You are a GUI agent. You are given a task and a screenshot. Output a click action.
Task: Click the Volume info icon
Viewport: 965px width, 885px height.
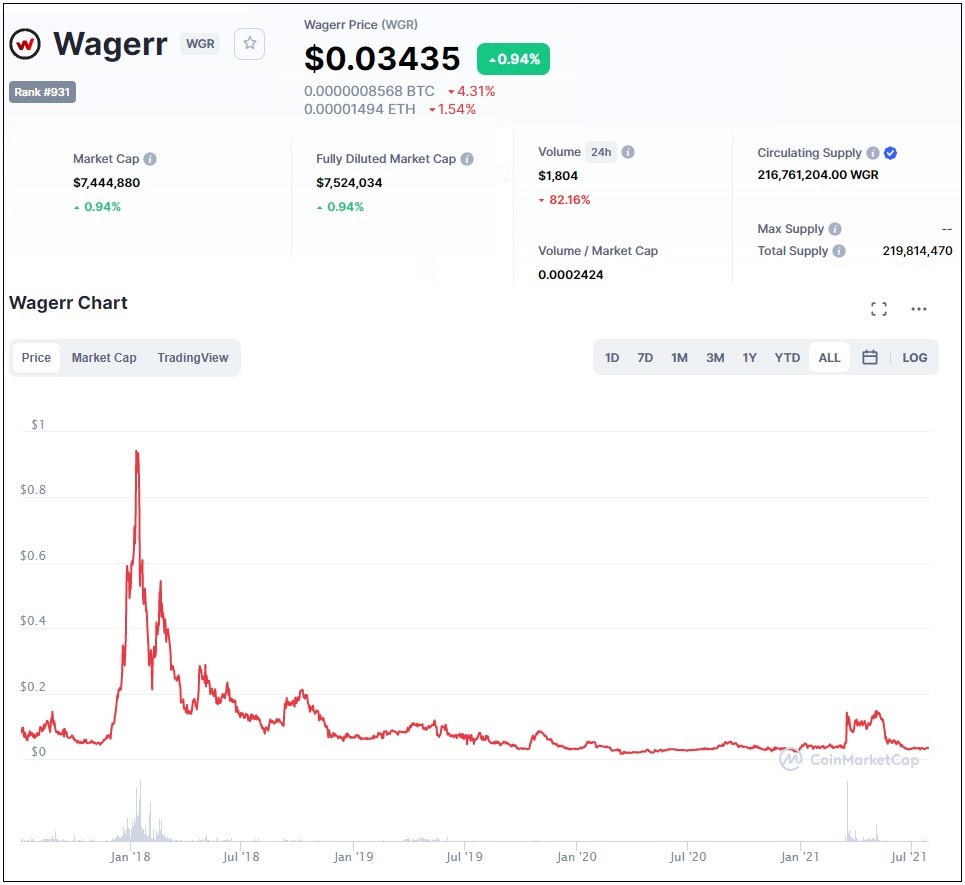tap(628, 152)
